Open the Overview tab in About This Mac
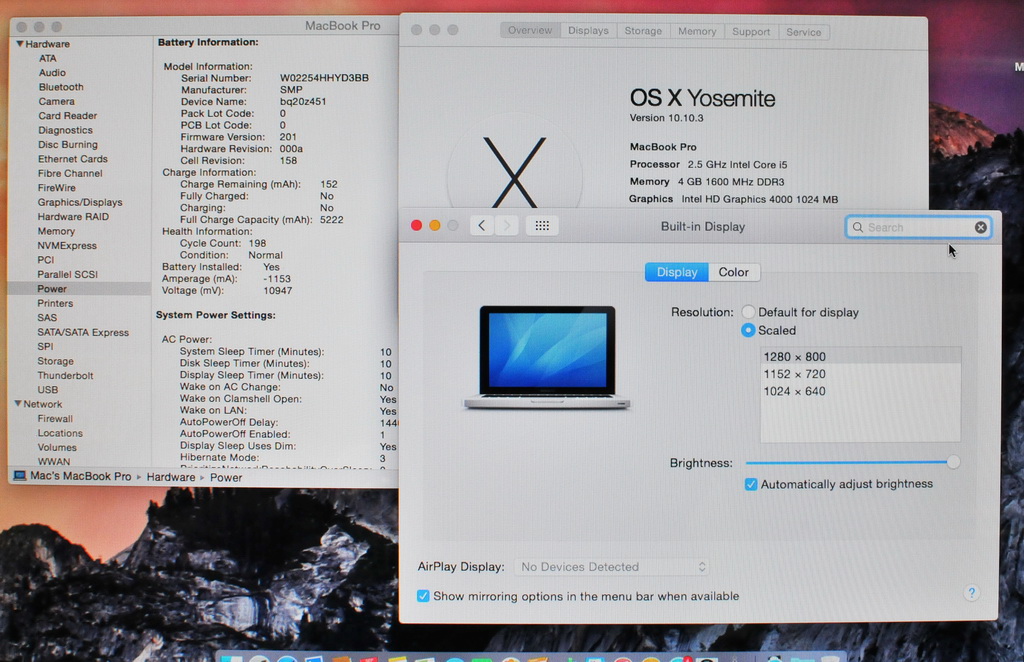This screenshot has height=662, width=1024. pos(530,31)
